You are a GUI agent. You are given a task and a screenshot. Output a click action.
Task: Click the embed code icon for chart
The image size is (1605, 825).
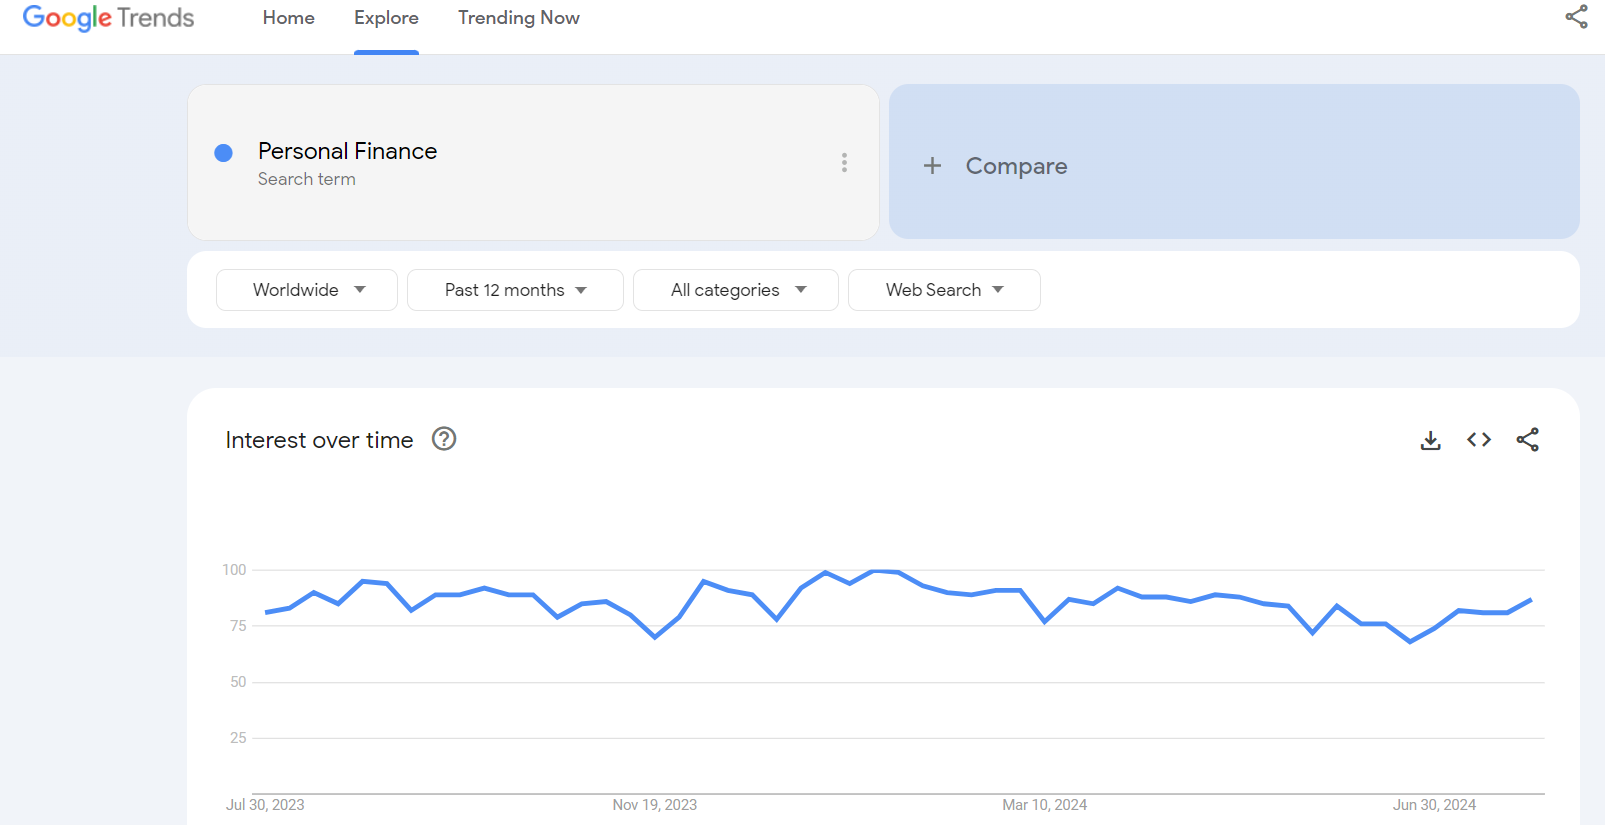pyautogui.click(x=1479, y=440)
